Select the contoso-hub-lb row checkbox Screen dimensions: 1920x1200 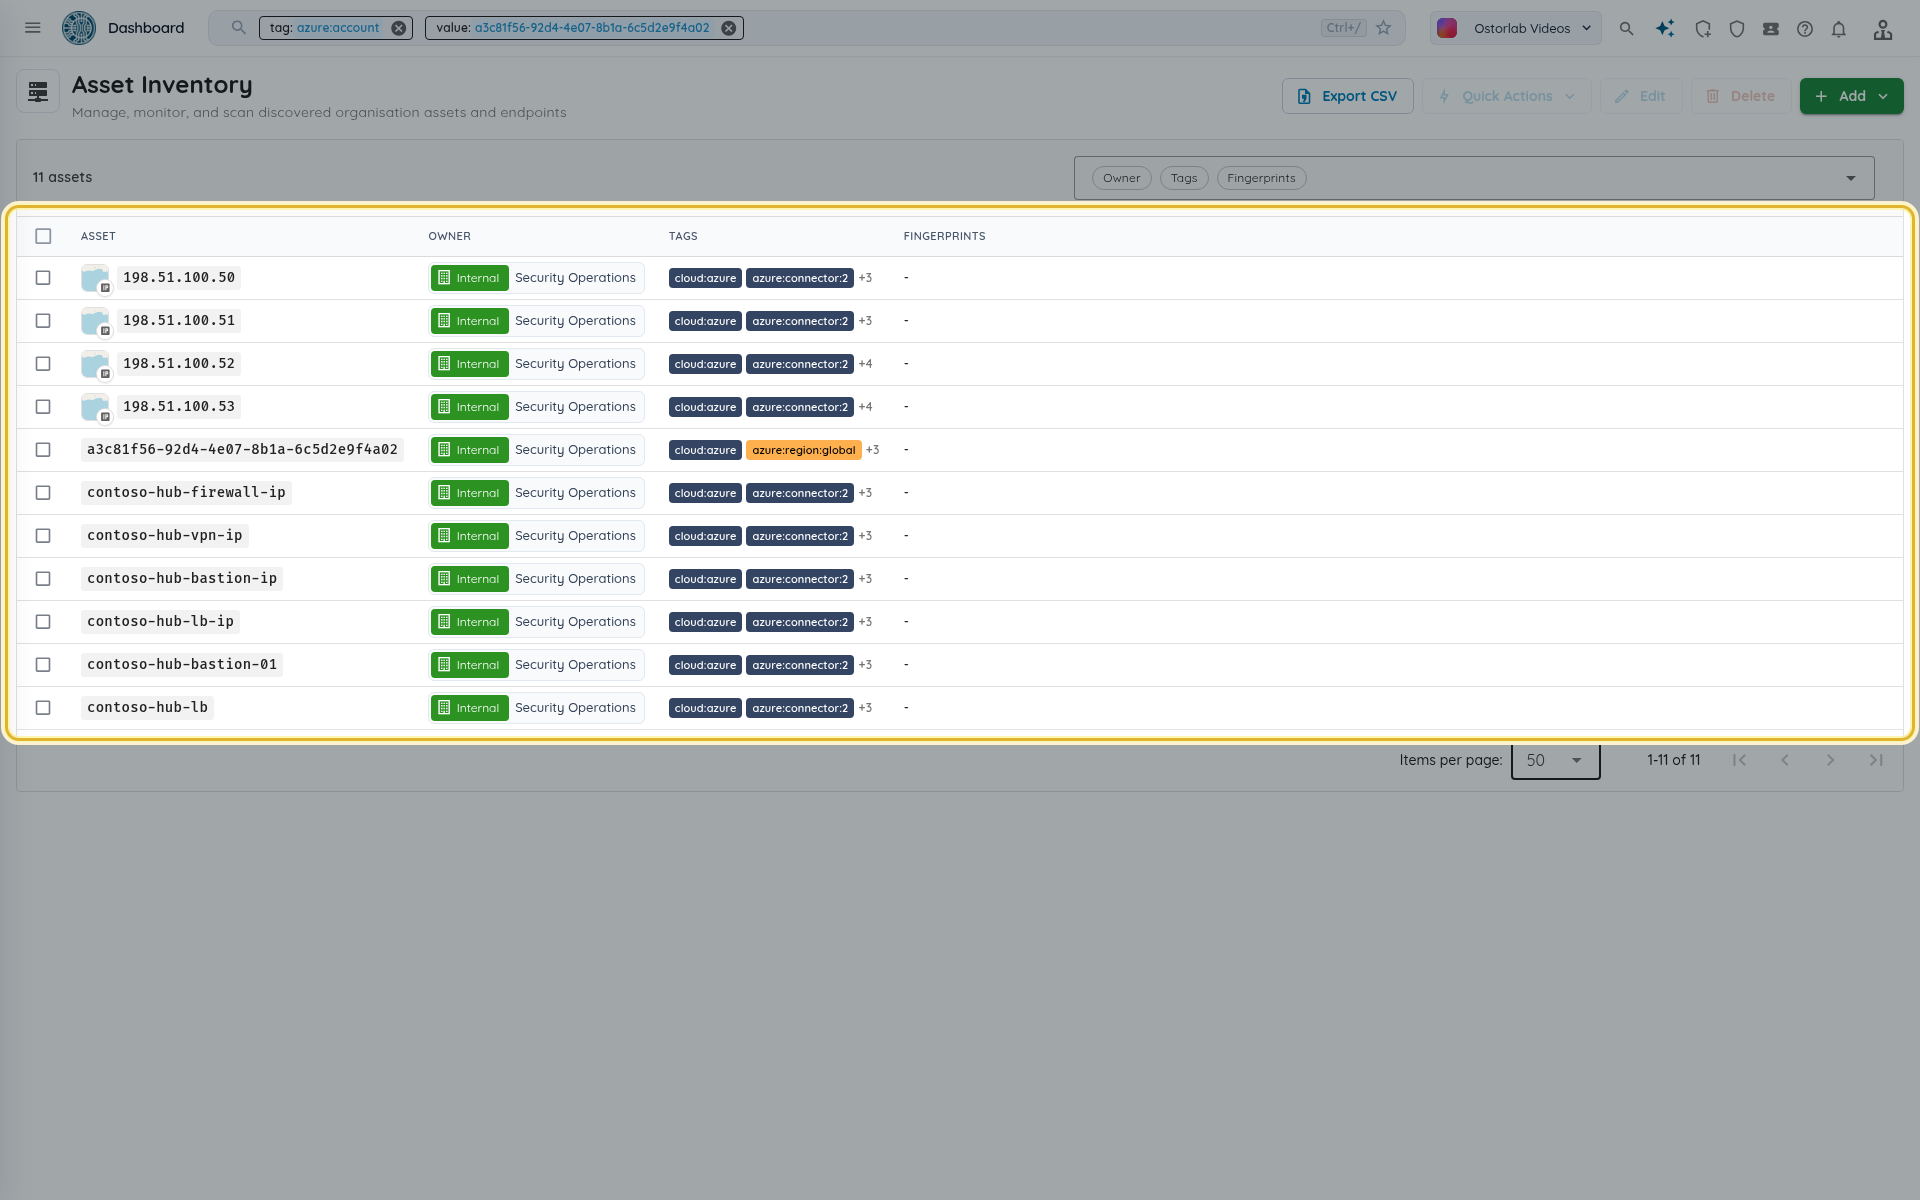point(43,708)
